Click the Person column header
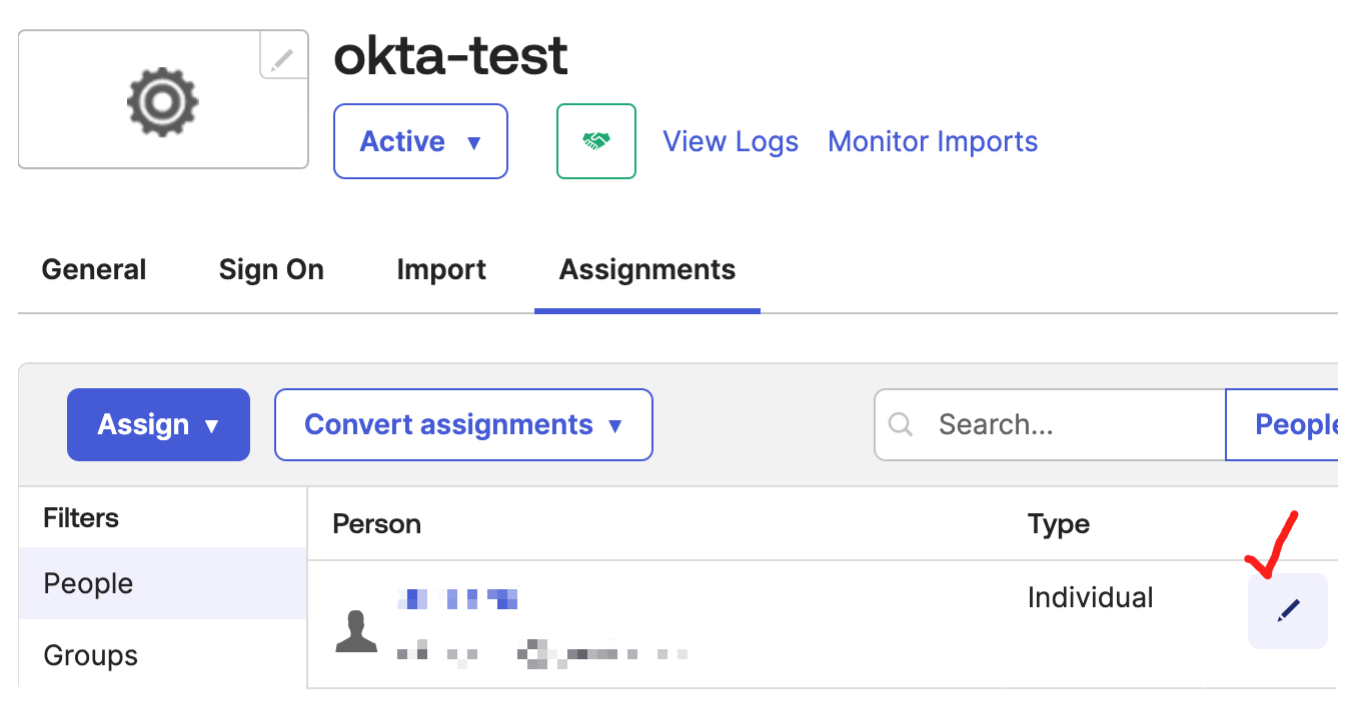The height and width of the screenshot is (711, 1351). tap(377, 524)
